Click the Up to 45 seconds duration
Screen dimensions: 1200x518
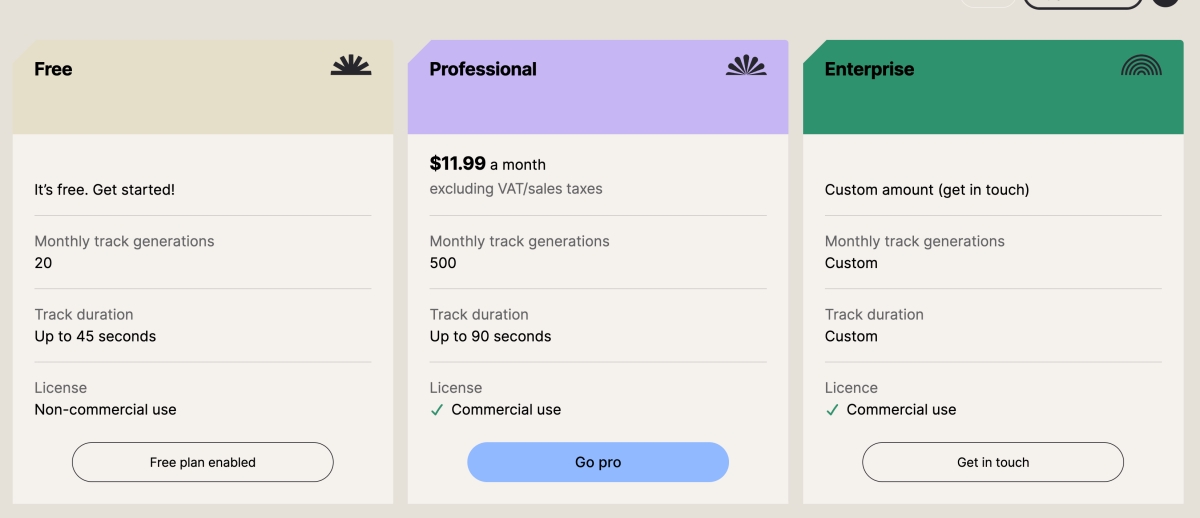click(95, 336)
